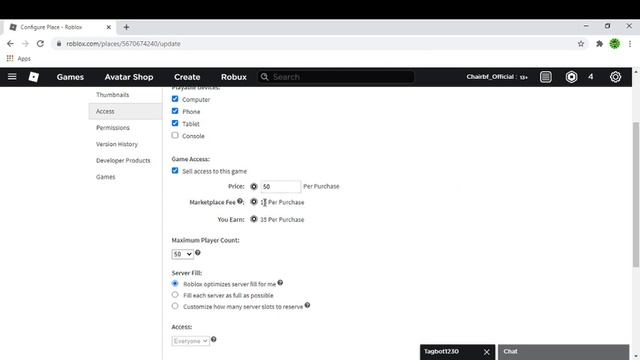Screen dimensions: 640x360
Task: Open the Games tab in sidebar
Action: point(105,177)
